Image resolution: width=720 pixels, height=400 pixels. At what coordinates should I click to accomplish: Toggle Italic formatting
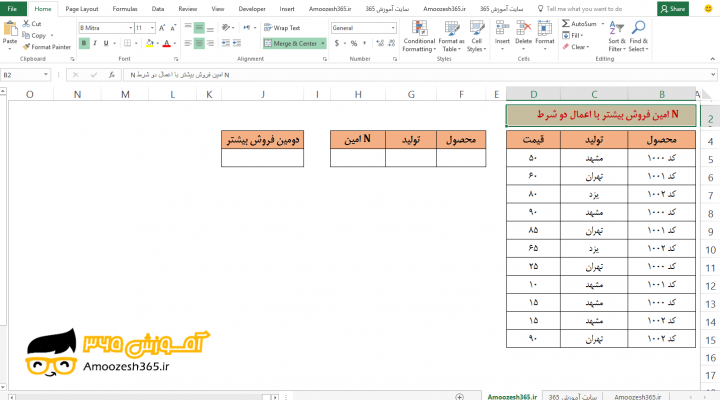(x=95, y=43)
